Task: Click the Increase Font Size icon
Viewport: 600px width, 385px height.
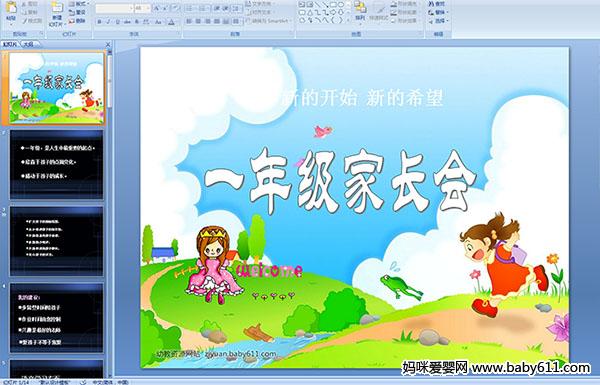Action: pyautogui.click(x=157, y=8)
